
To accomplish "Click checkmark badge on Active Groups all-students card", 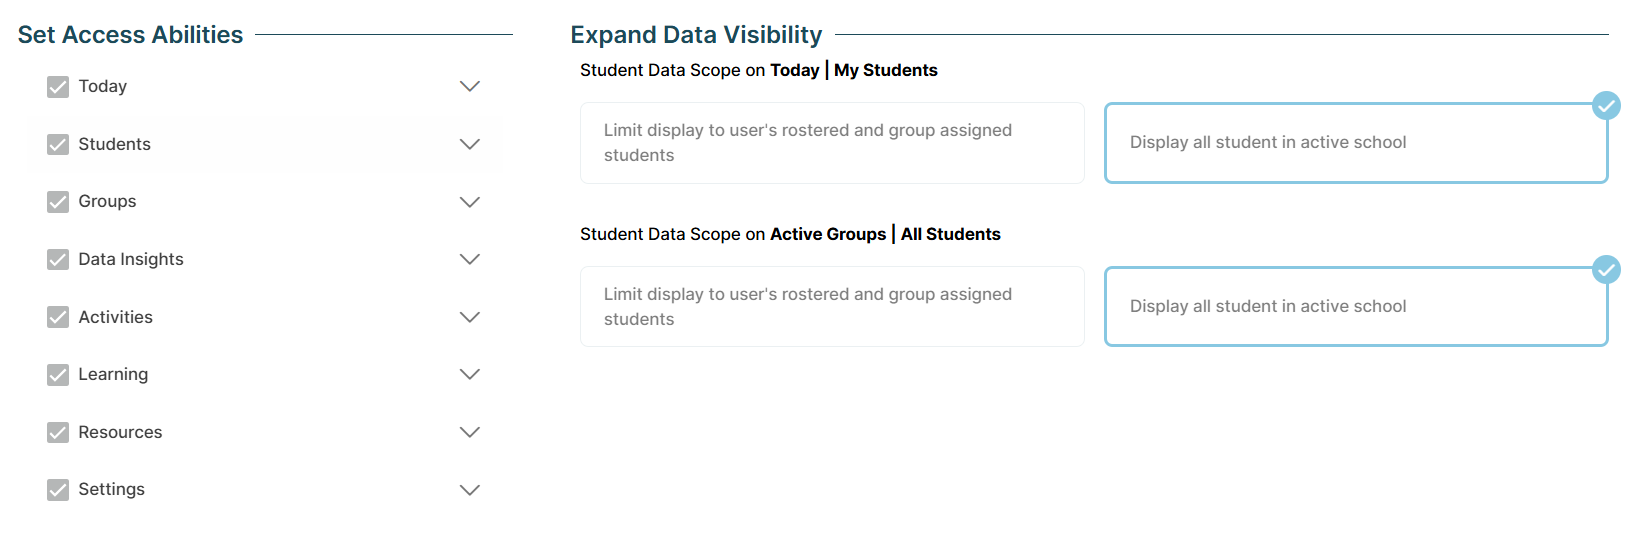I will 1606,269.
